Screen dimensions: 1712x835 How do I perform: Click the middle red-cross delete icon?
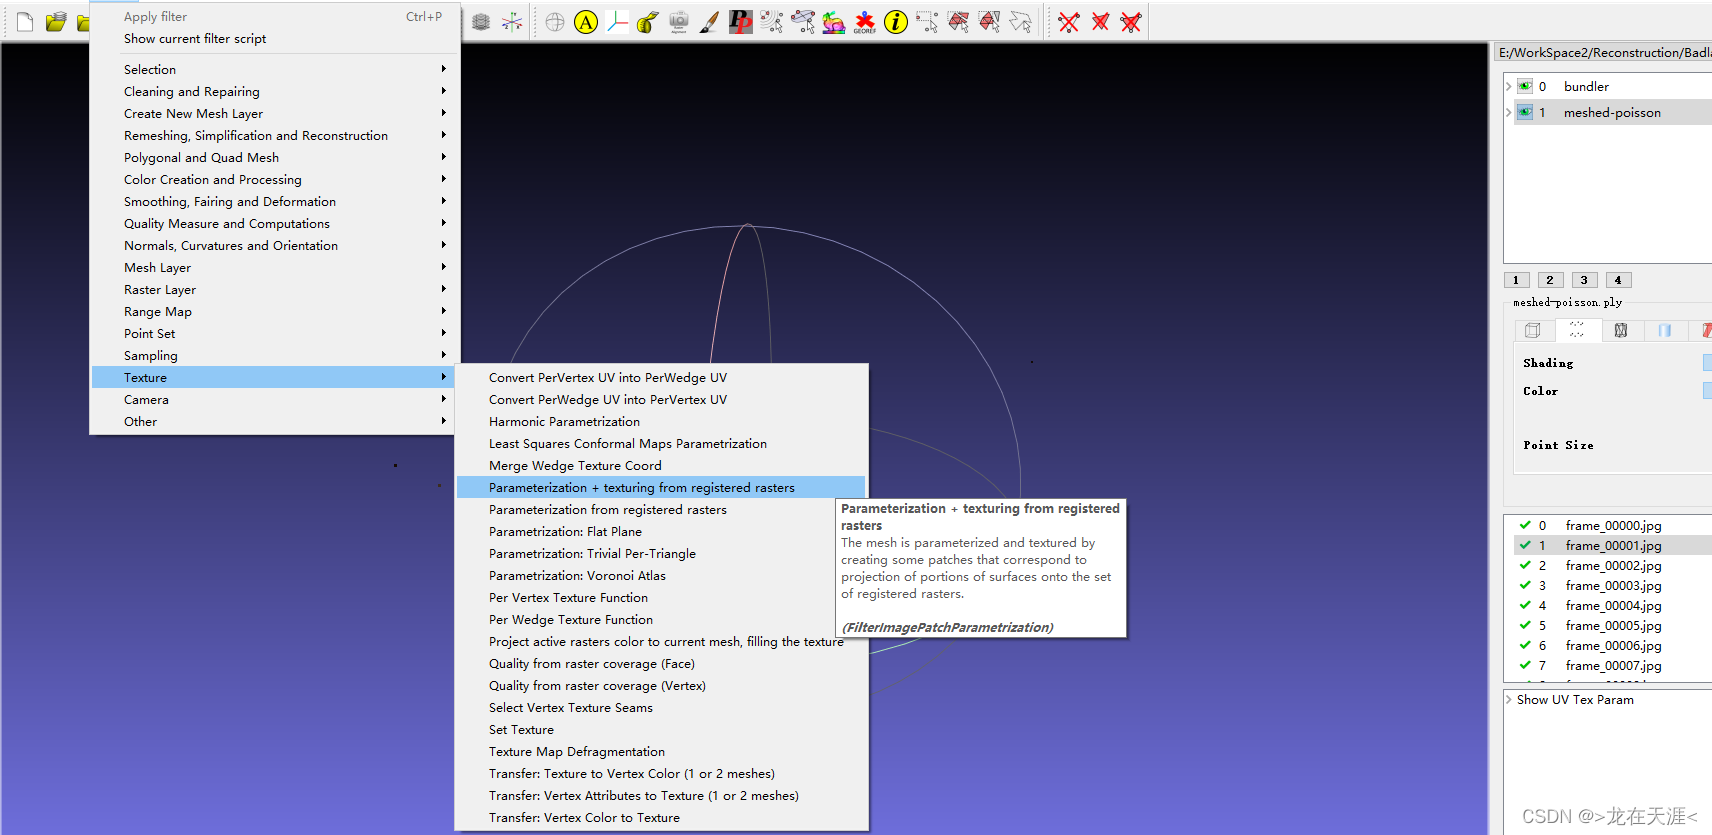click(x=1100, y=22)
